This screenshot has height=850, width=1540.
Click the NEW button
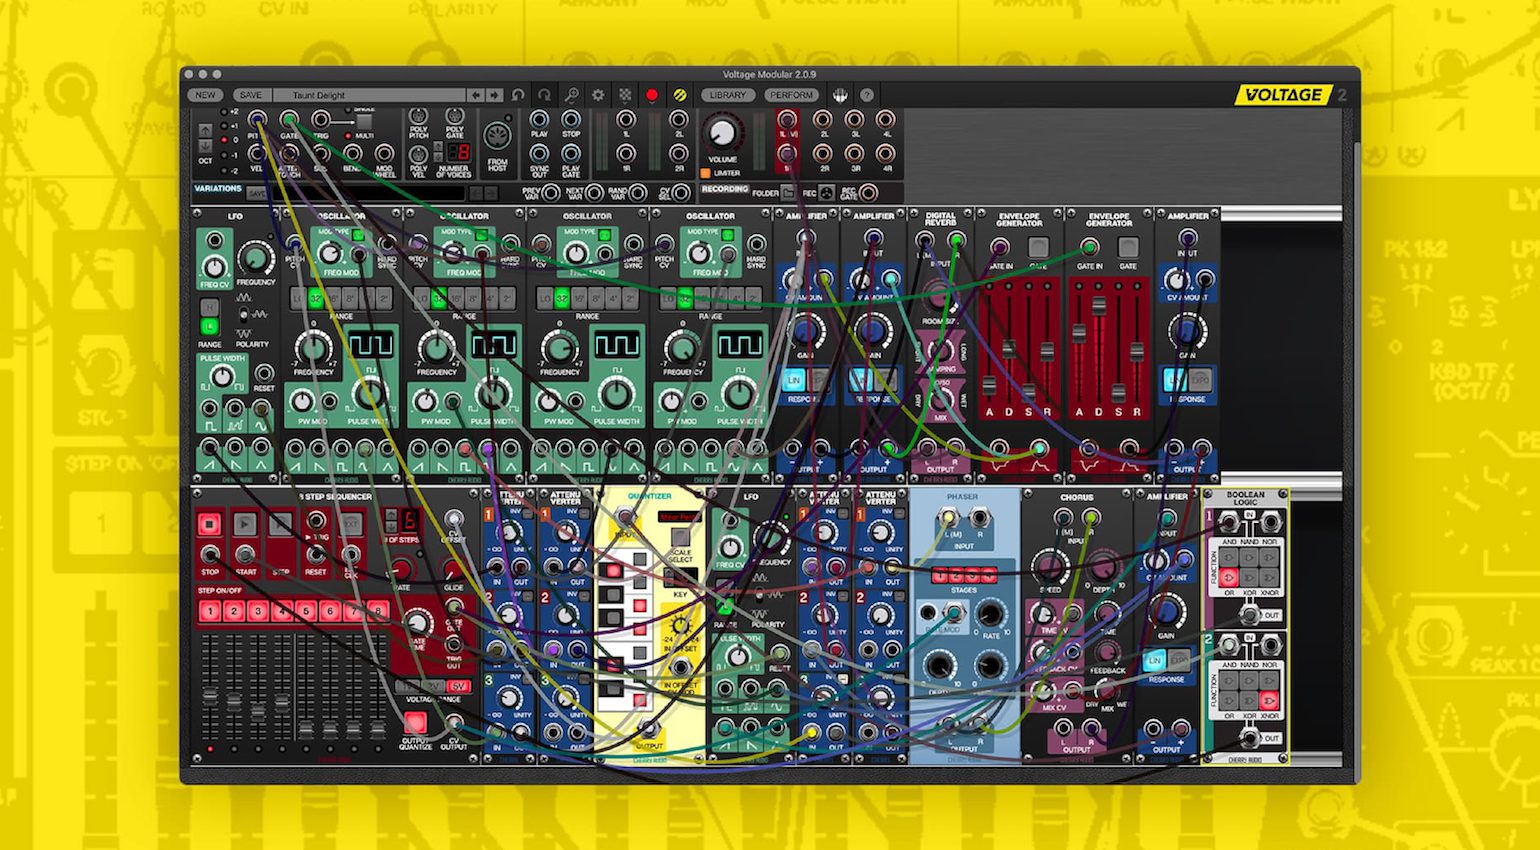[x=205, y=95]
